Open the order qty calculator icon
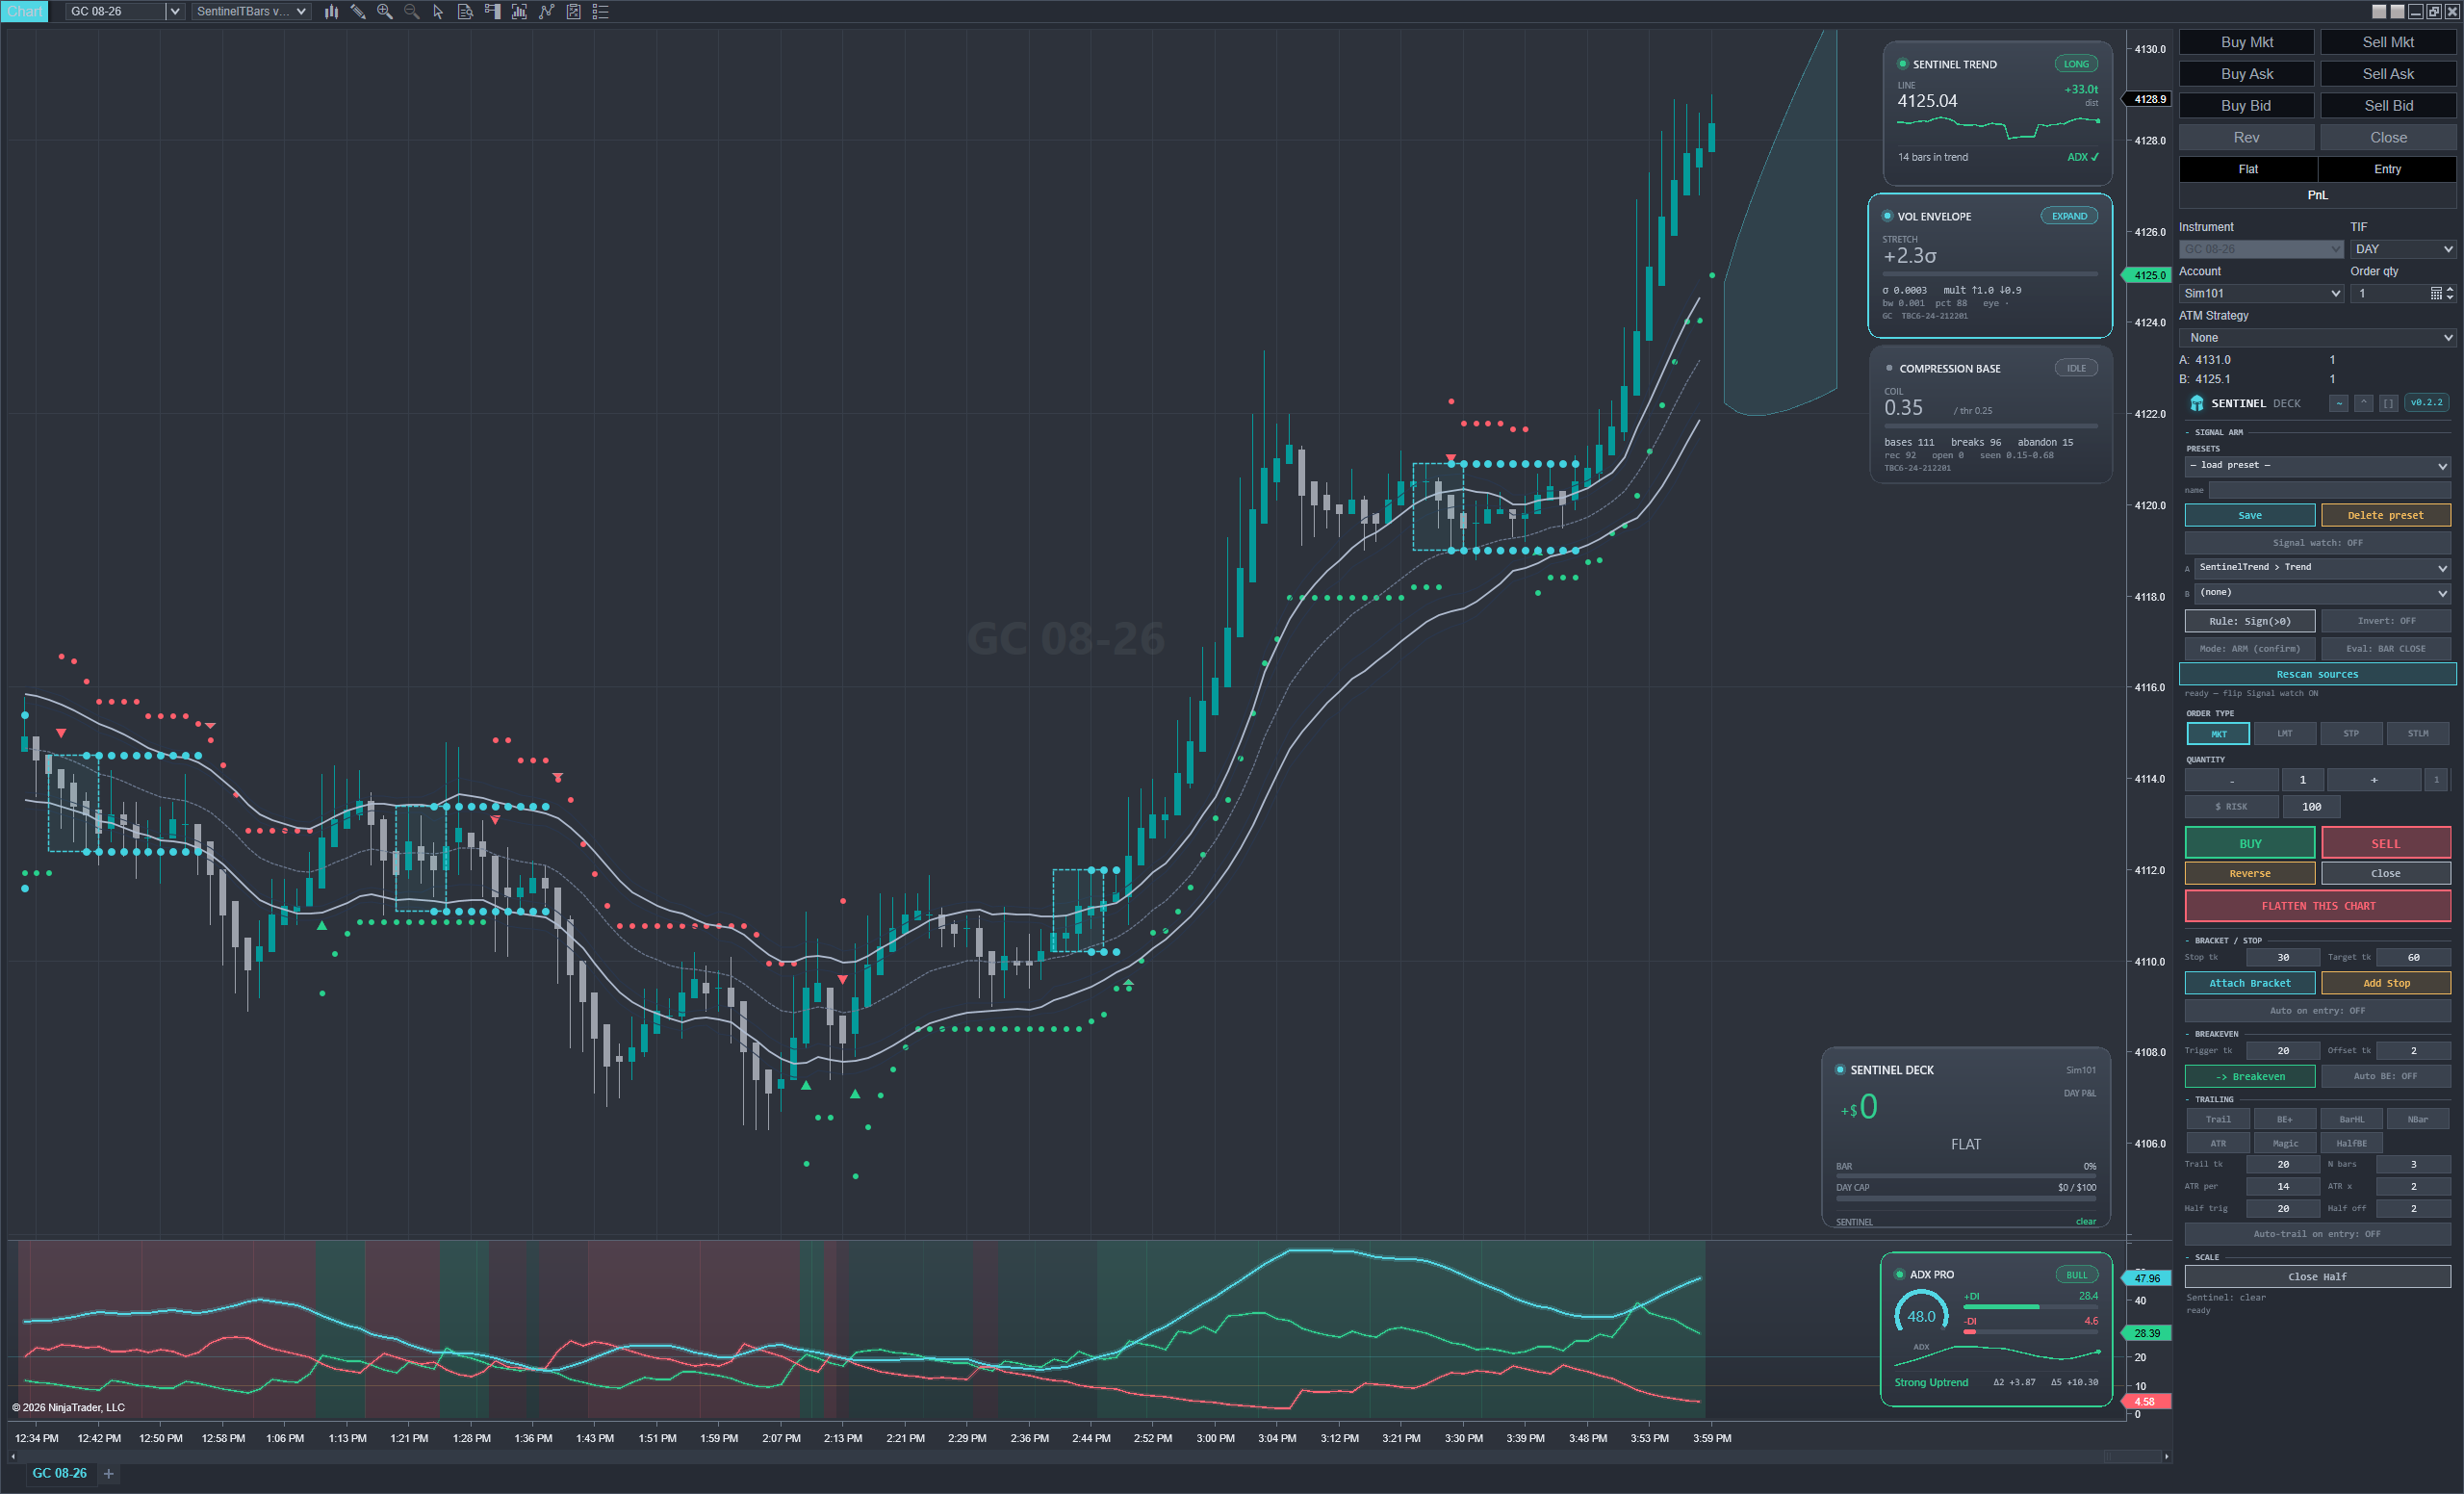This screenshot has width=2464, height=1494. pyautogui.click(x=2437, y=293)
